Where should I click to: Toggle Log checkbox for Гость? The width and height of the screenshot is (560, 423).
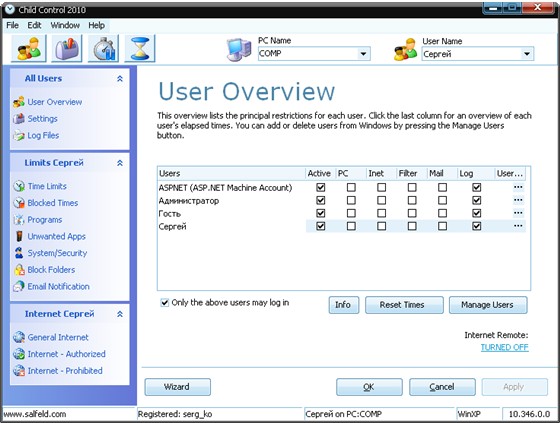476,213
